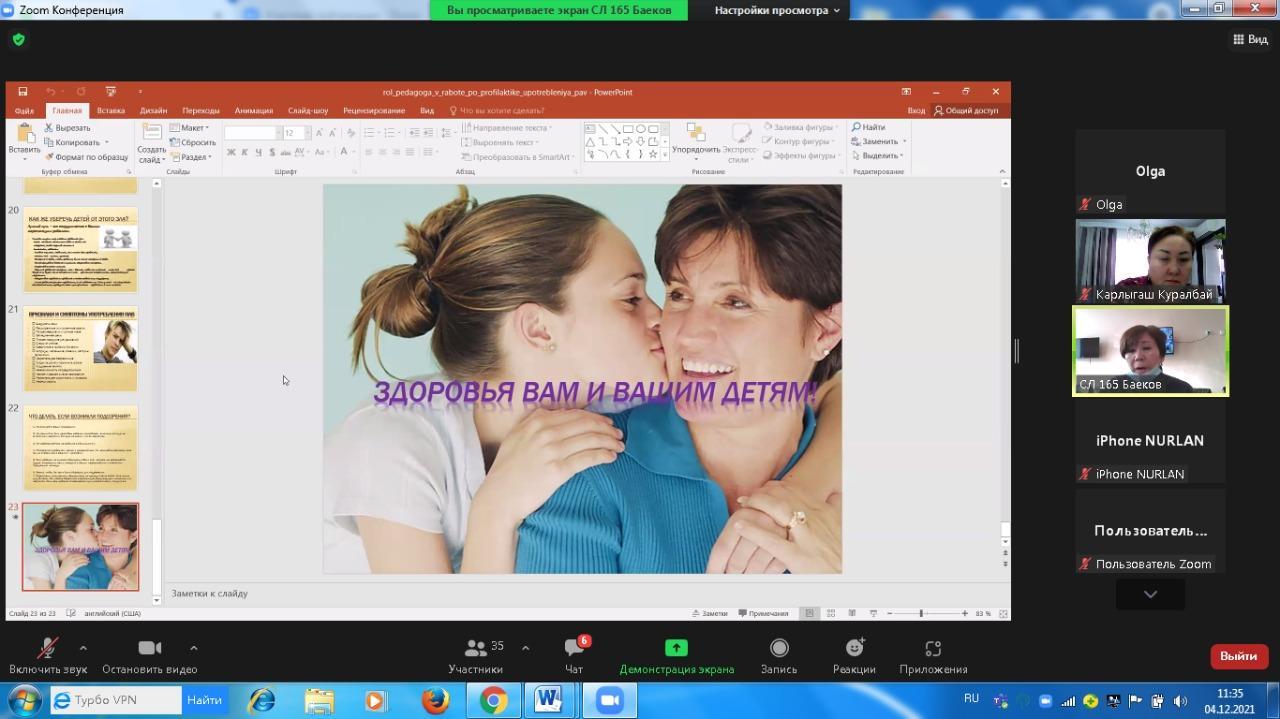
Task: Open Google Chrome from the taskbar
Action: tap(492, 701)
